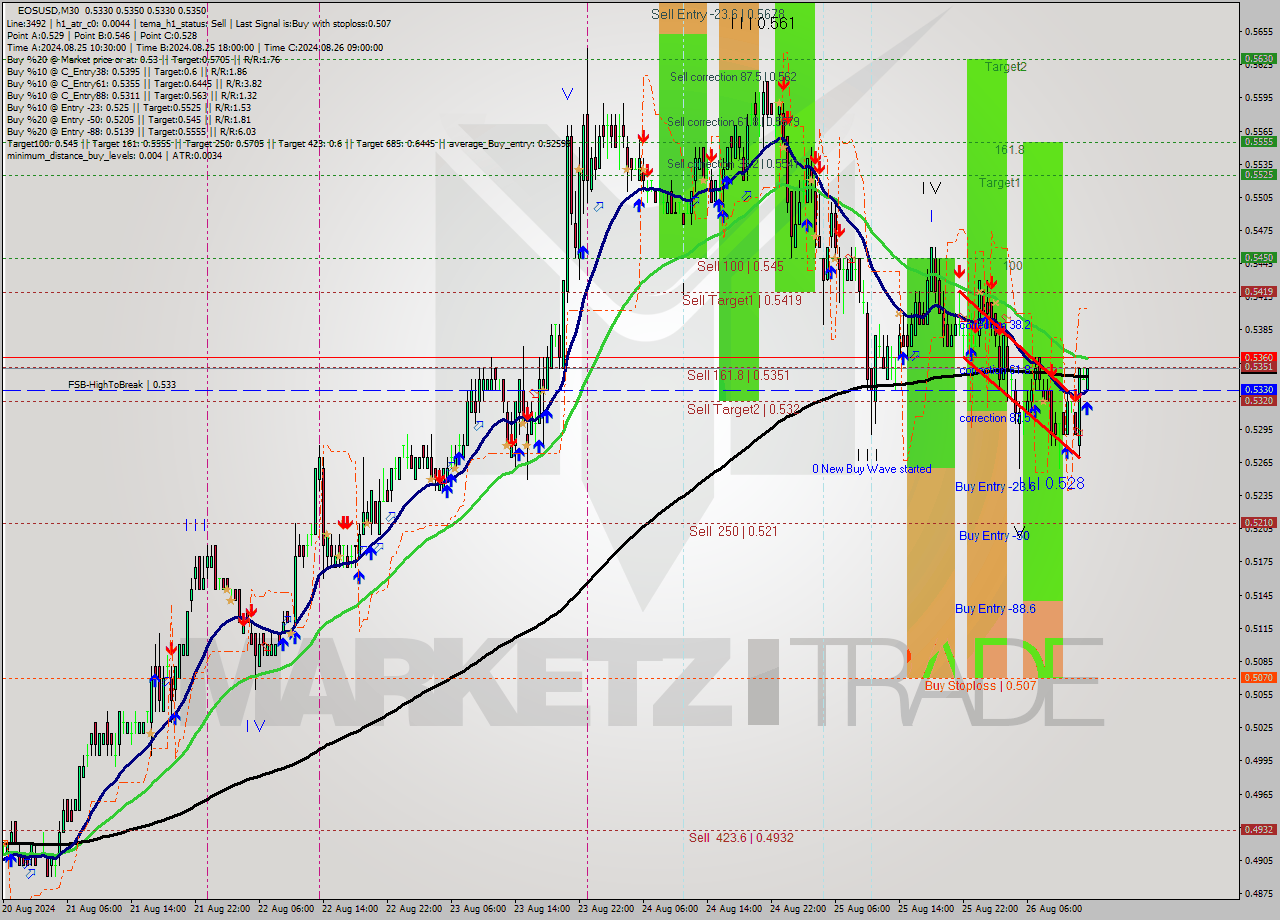The width and height of the screenshot is (1280, 920).
Task: Select the '24 Aug 22:00' time label
Action: tap(798, 908)
